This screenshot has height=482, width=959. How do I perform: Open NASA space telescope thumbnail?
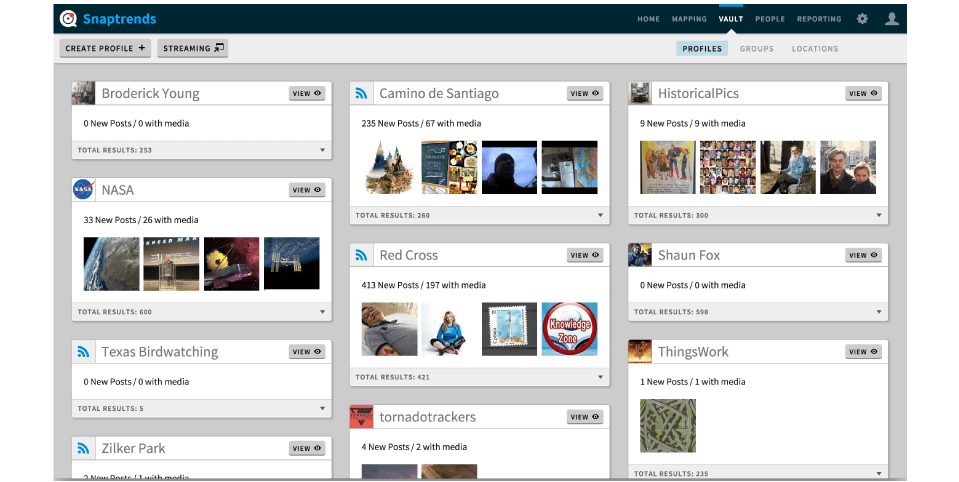coord(232,264)
